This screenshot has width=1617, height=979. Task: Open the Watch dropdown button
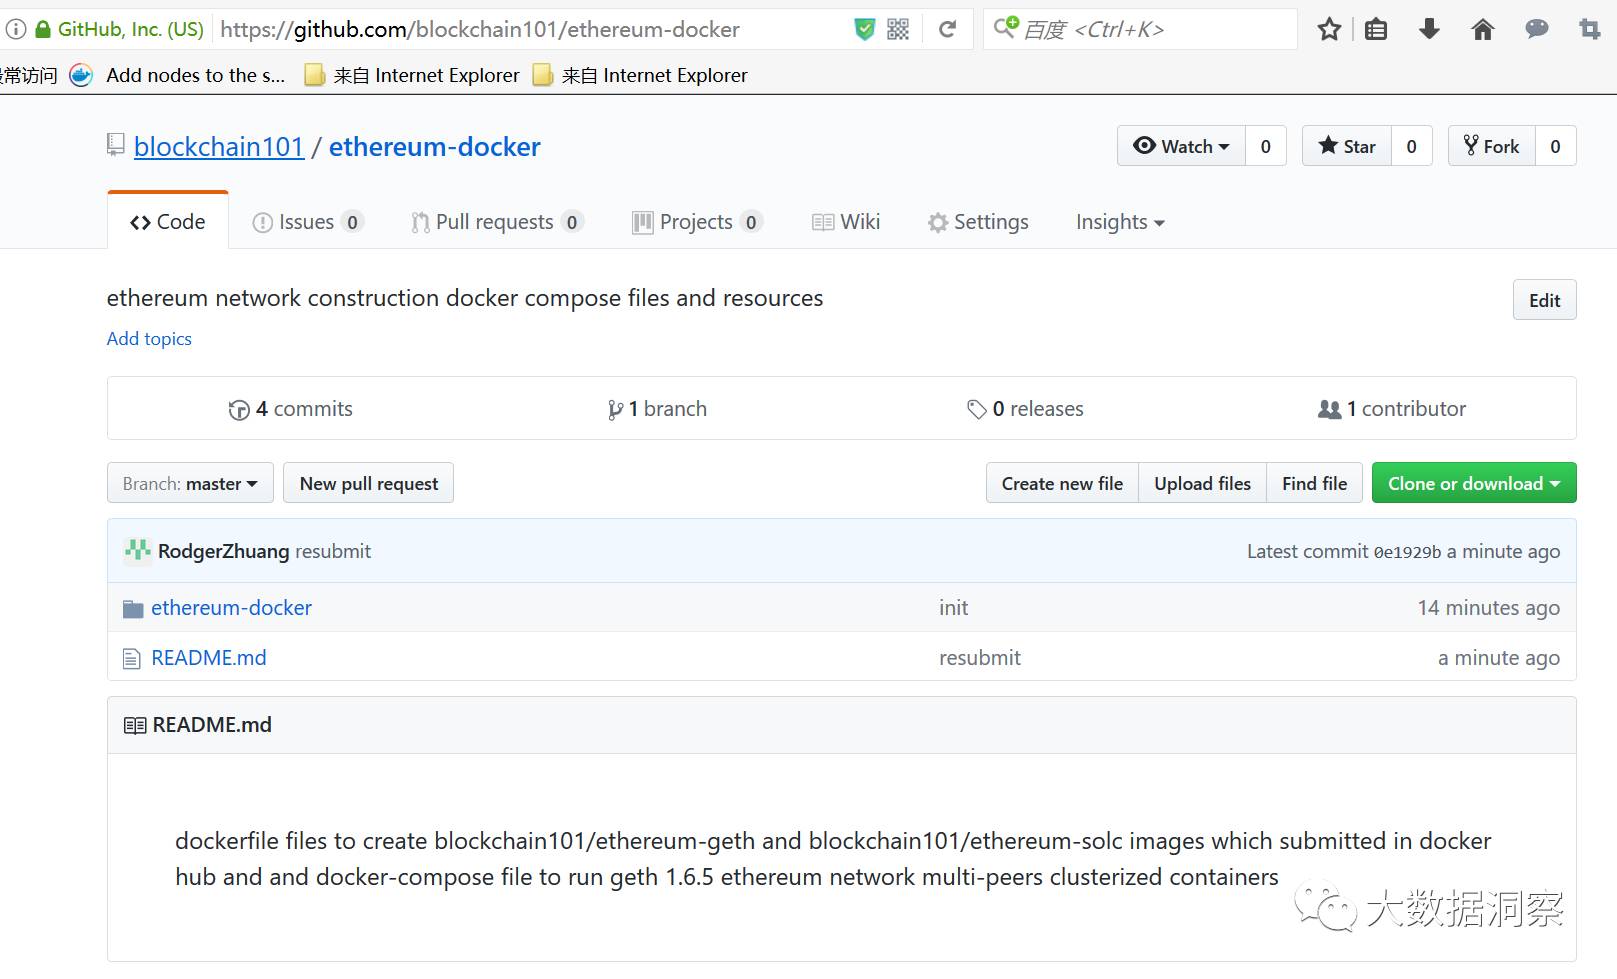tap(1181, 146)
